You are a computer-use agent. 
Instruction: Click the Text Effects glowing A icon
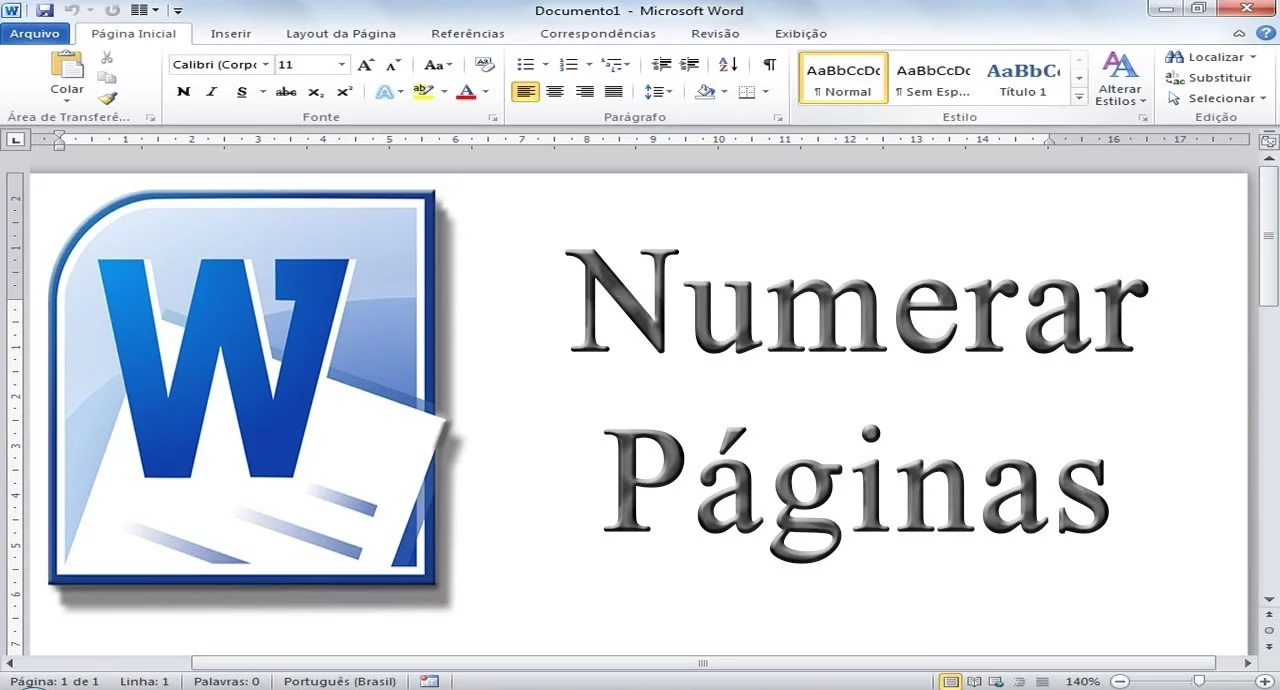click(x=384, y=92)
